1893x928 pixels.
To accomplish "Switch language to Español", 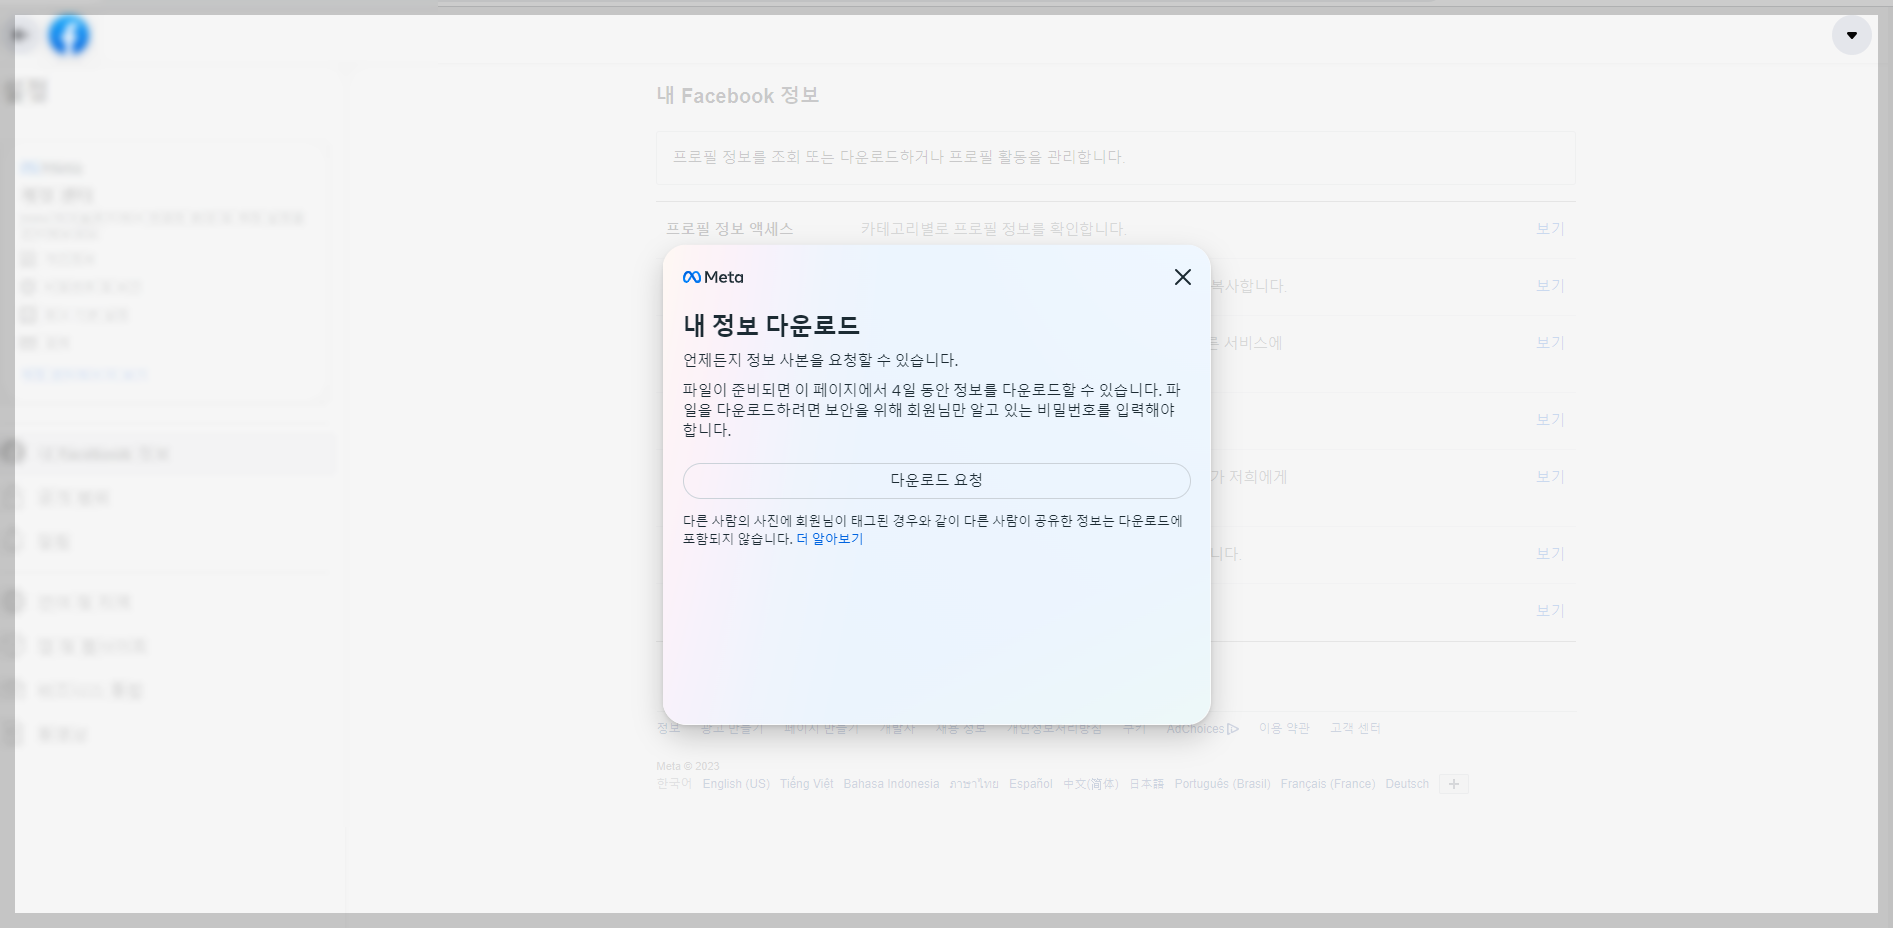I will coord(1031,784).
